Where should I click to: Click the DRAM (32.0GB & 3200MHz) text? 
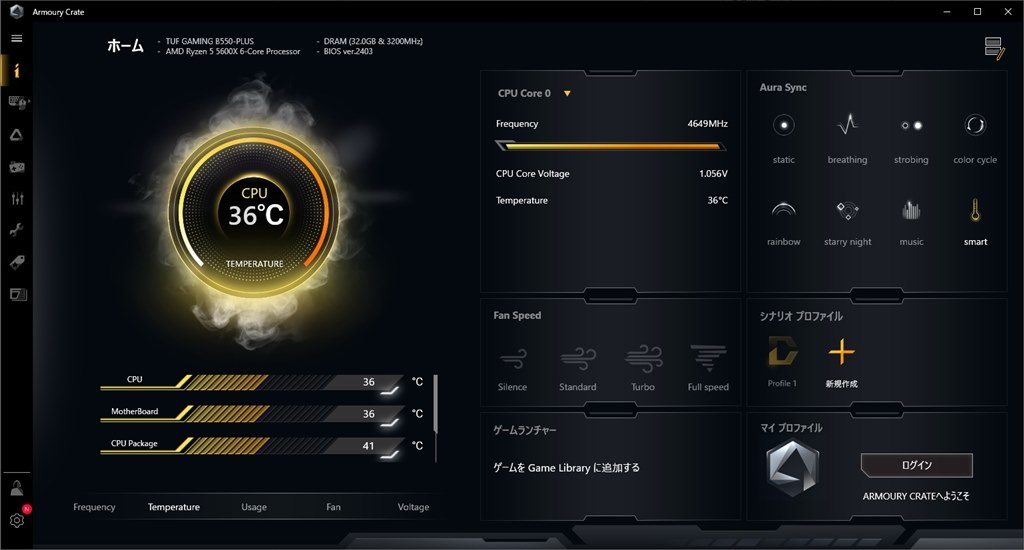(x=373, y=41)
